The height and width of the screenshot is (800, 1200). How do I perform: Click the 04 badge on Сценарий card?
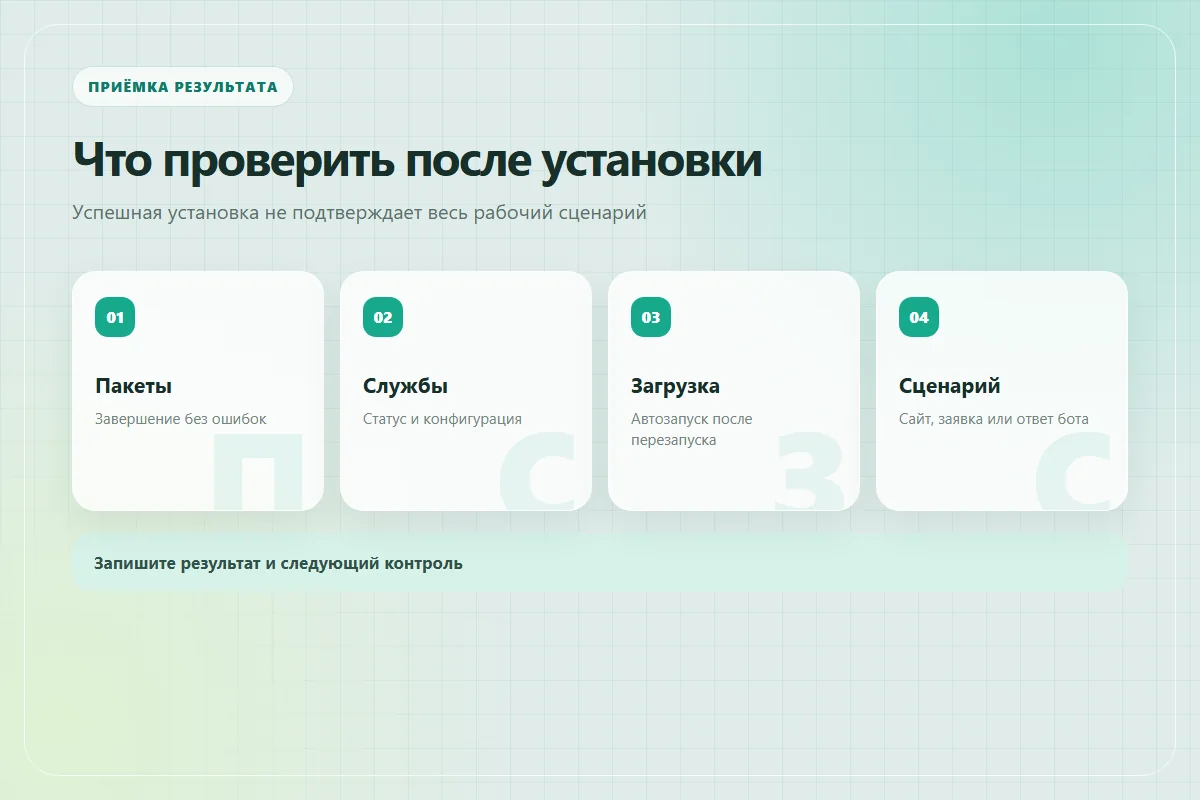coord(919,317)
